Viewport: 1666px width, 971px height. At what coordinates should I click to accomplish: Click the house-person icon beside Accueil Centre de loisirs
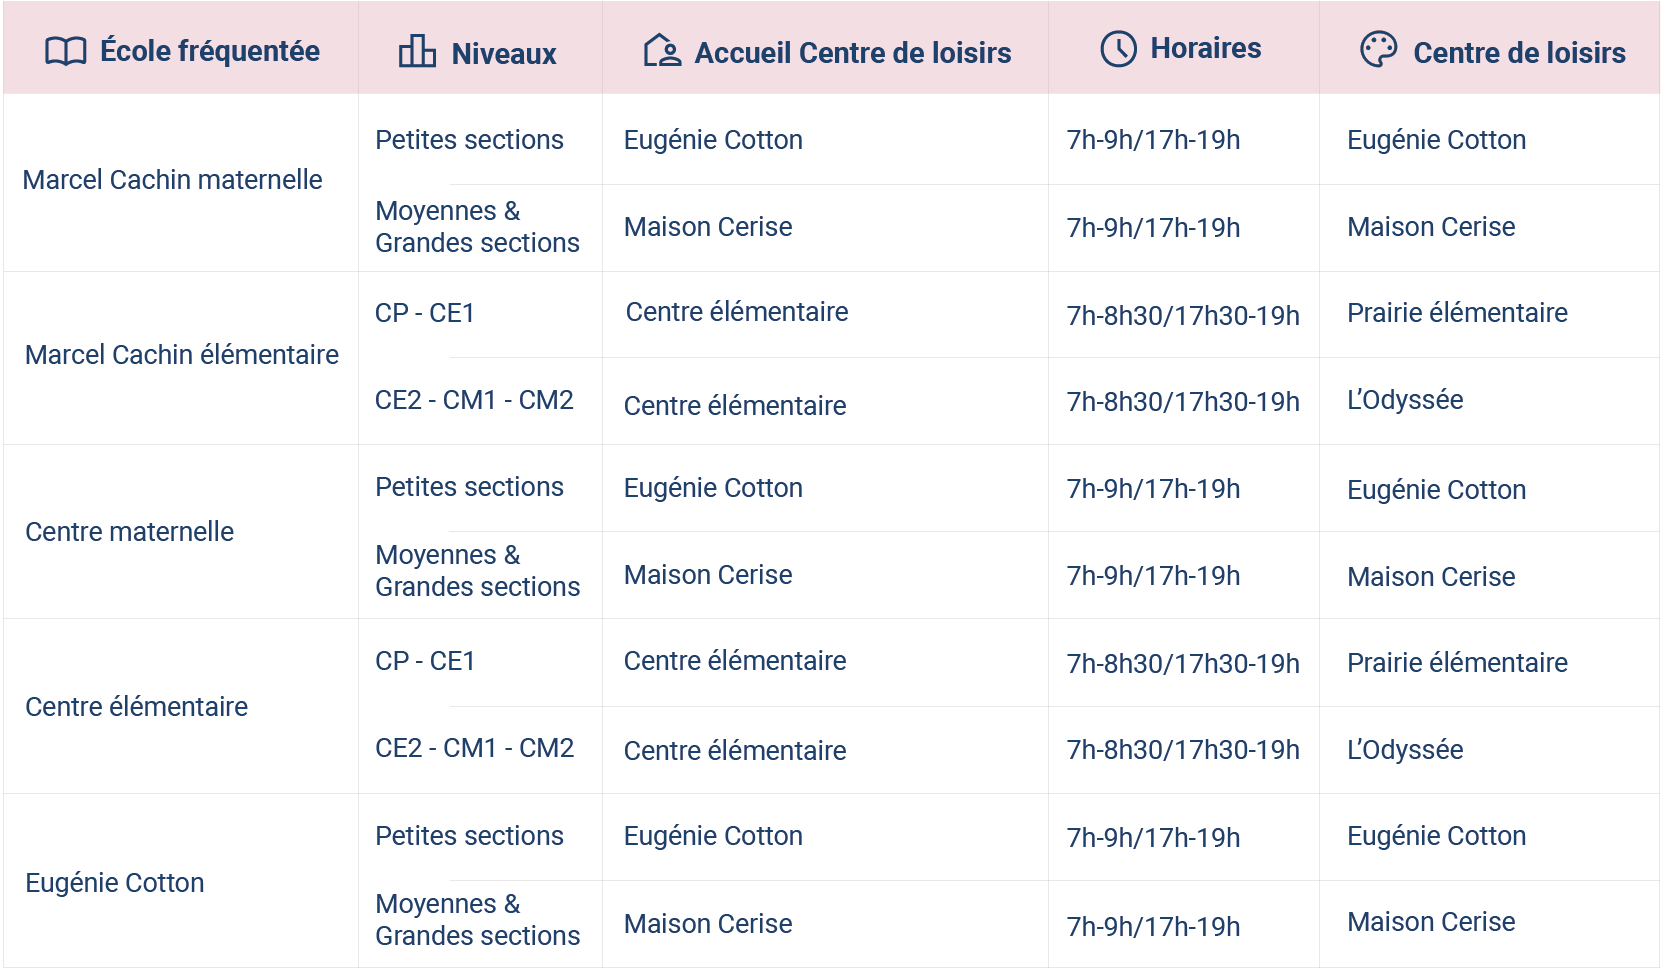(x=662, y=50)
